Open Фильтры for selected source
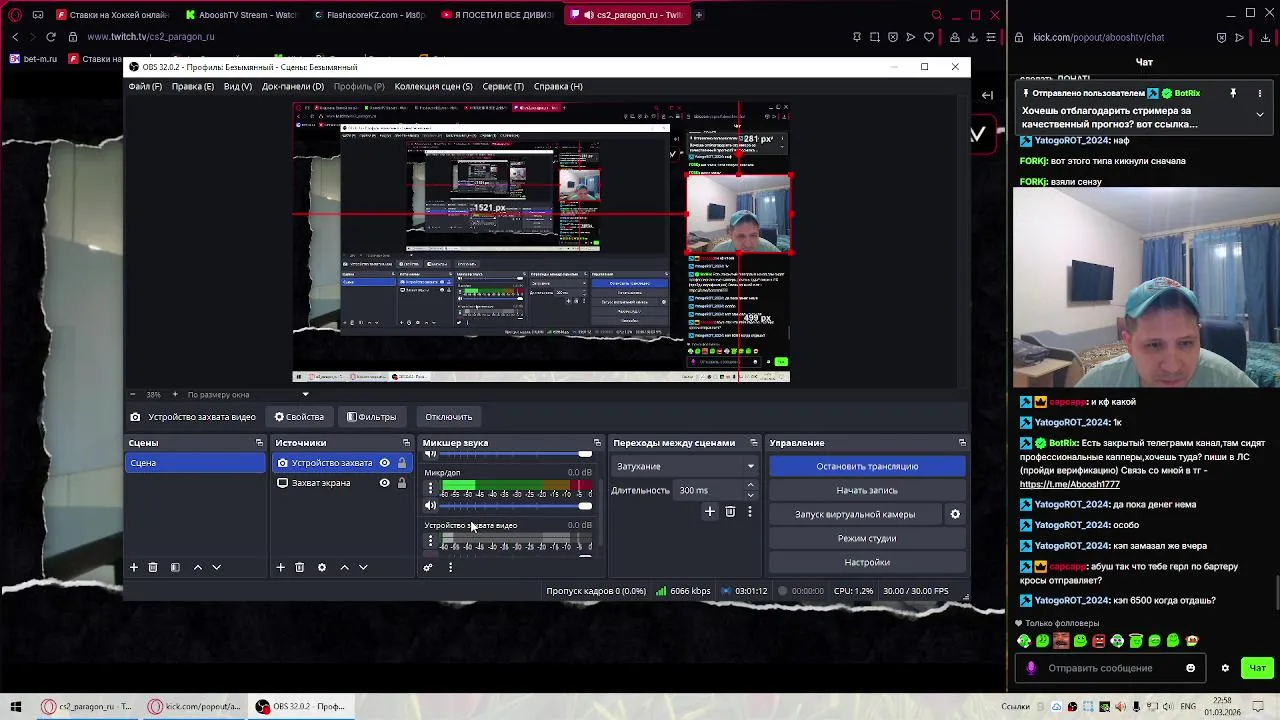This screenshot has height=720, width=1280. click(372, 417)
